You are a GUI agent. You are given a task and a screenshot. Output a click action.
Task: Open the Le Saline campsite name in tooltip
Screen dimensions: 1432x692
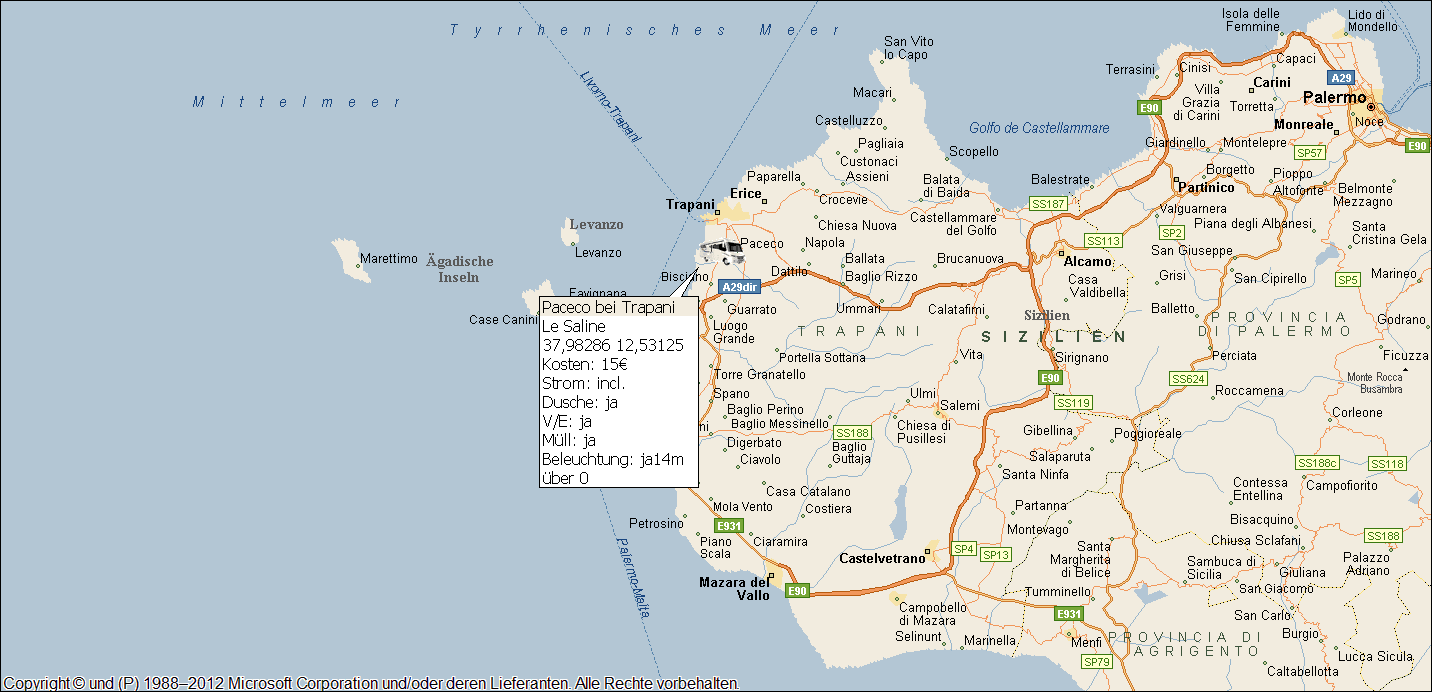click(x=572, y=326)
